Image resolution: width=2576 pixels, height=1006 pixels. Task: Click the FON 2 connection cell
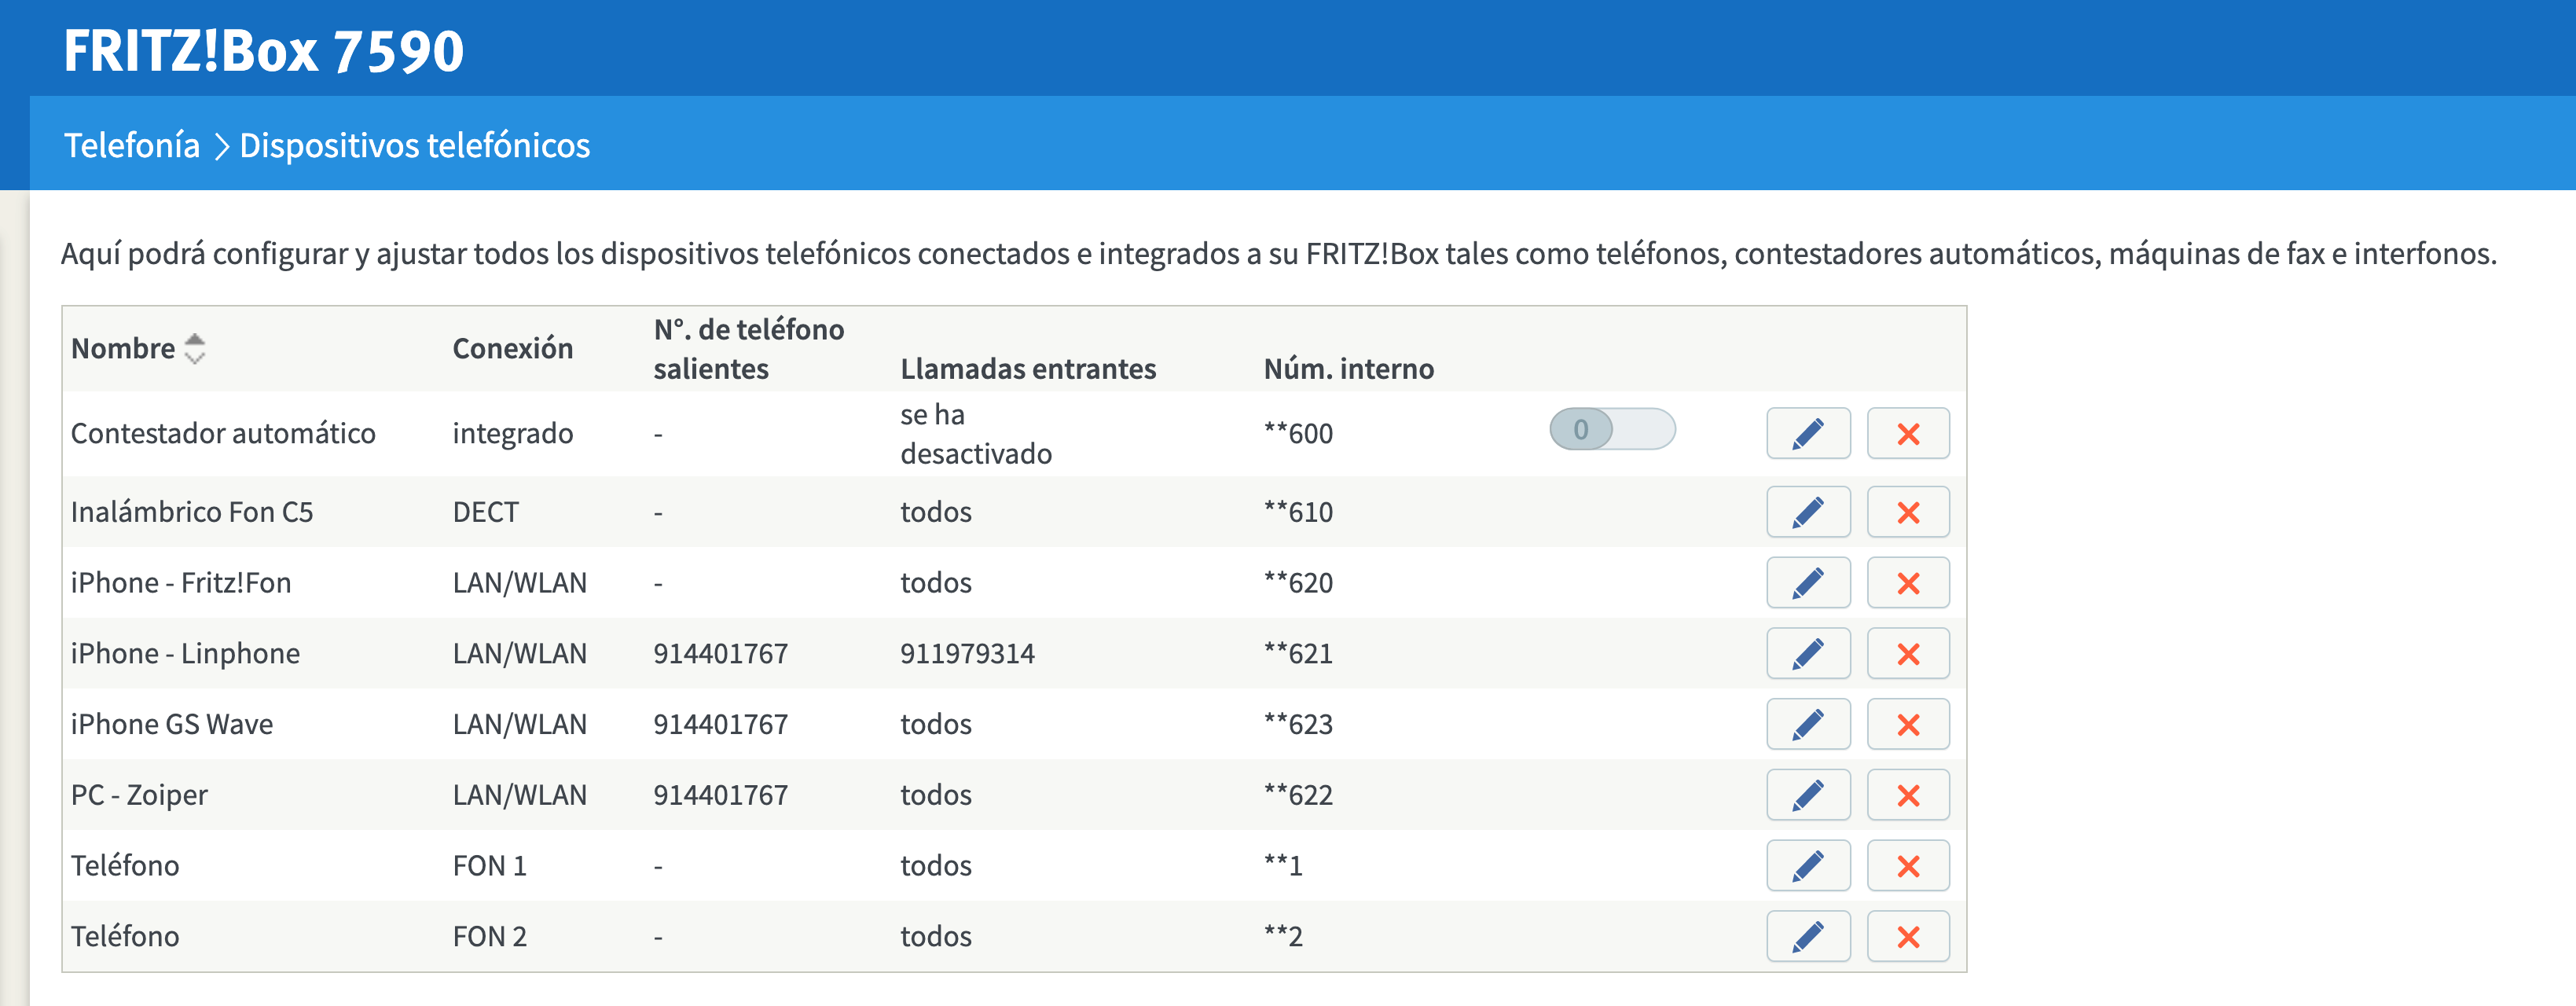click(489, 936)
